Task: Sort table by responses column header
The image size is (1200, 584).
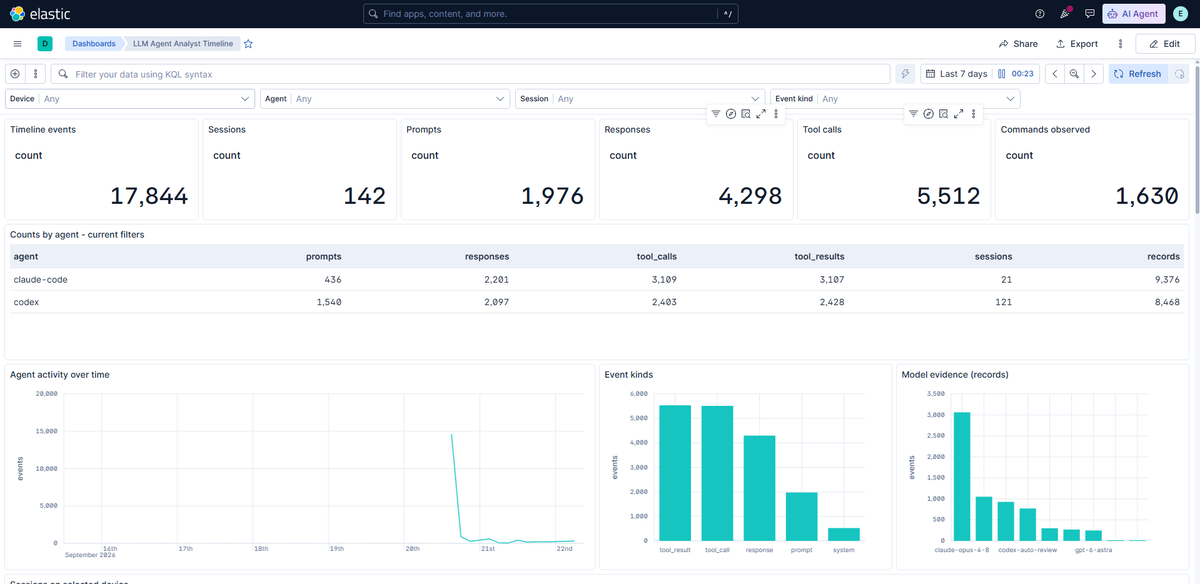Action: tap(487, 257)
